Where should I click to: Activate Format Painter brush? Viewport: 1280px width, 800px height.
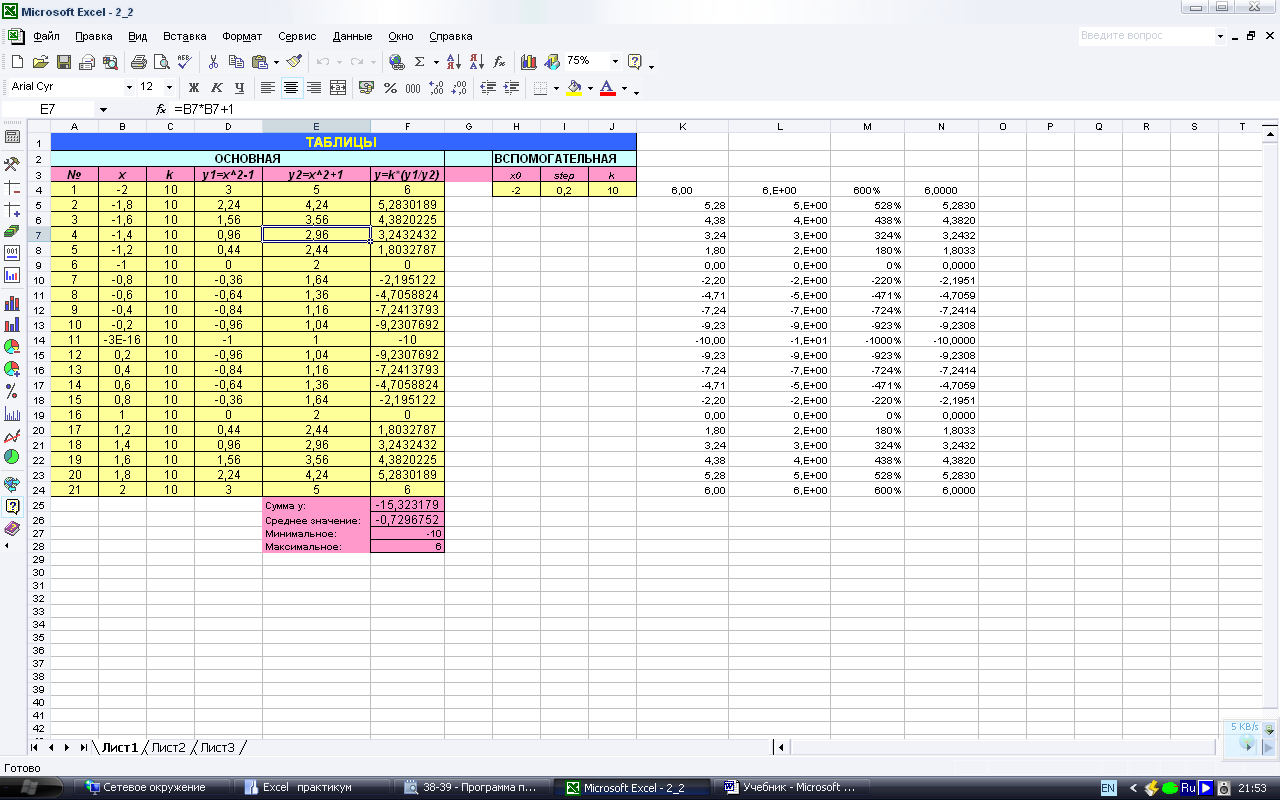pos(293,62)
